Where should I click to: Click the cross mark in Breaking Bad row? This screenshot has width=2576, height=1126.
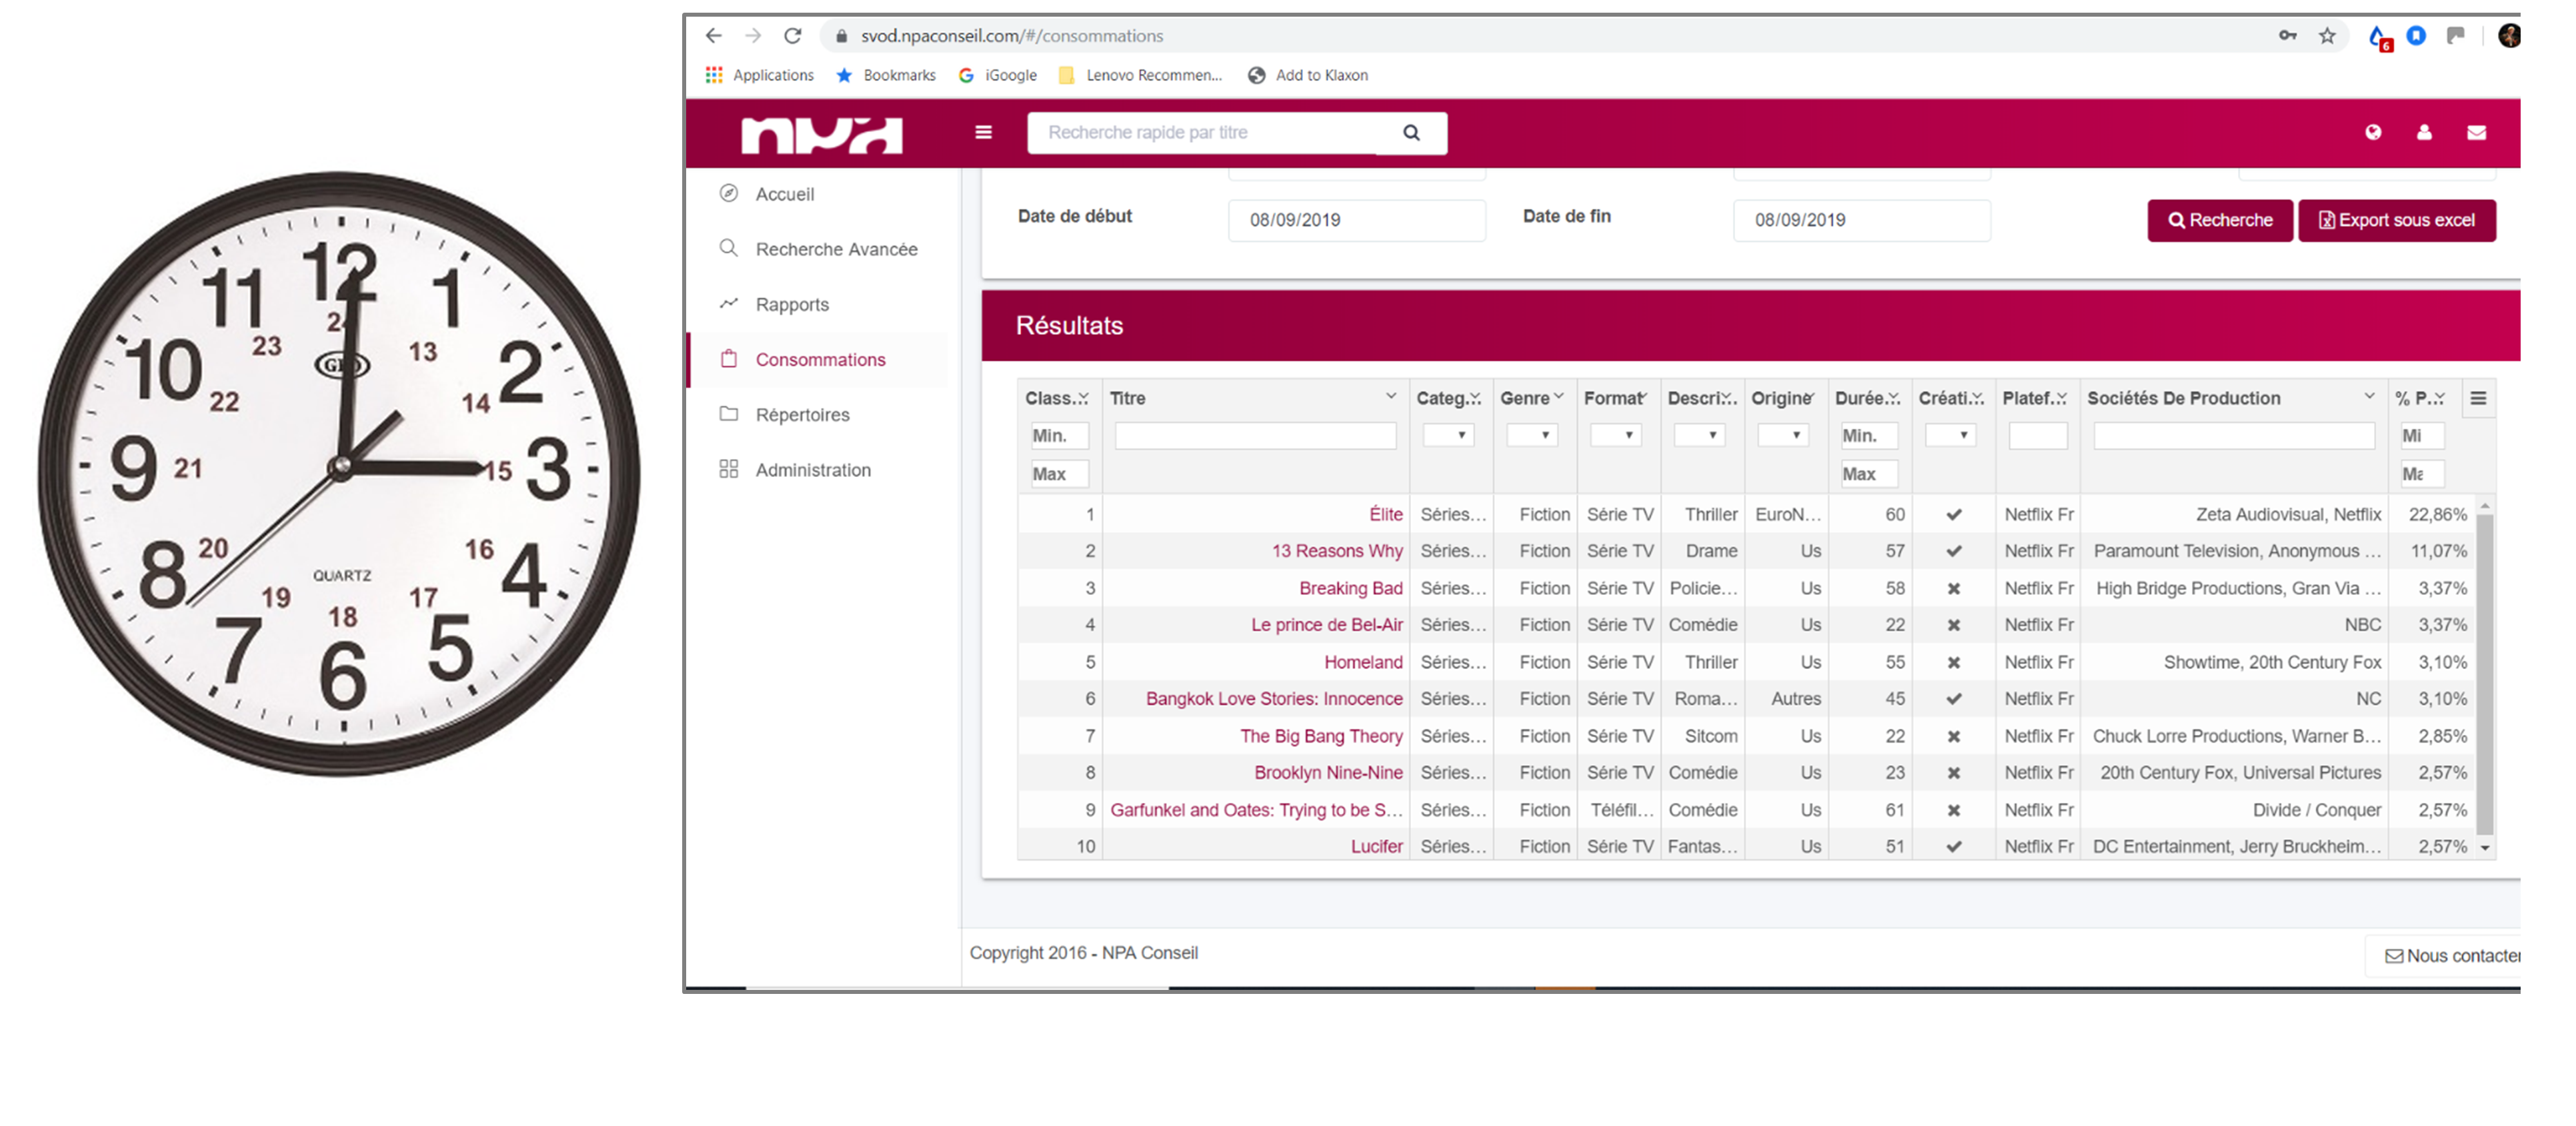tap(1953, 588)
